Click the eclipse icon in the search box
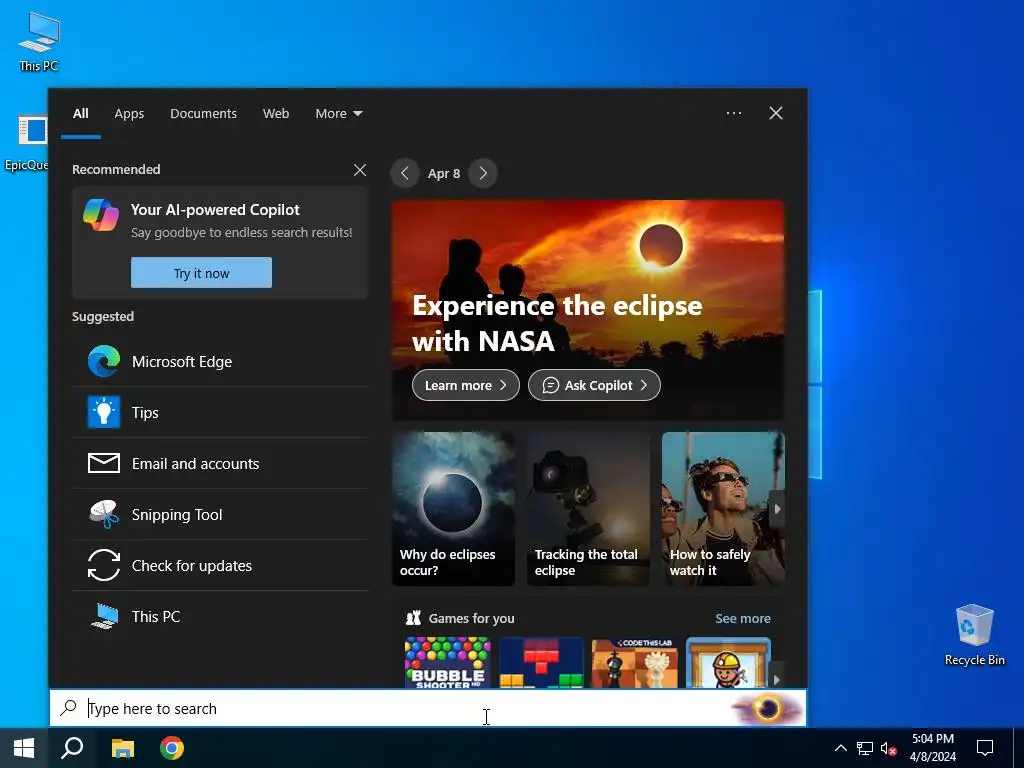The height and width of the screenshot is (768, 1024). pyautogui.click(x=768, y=708)
